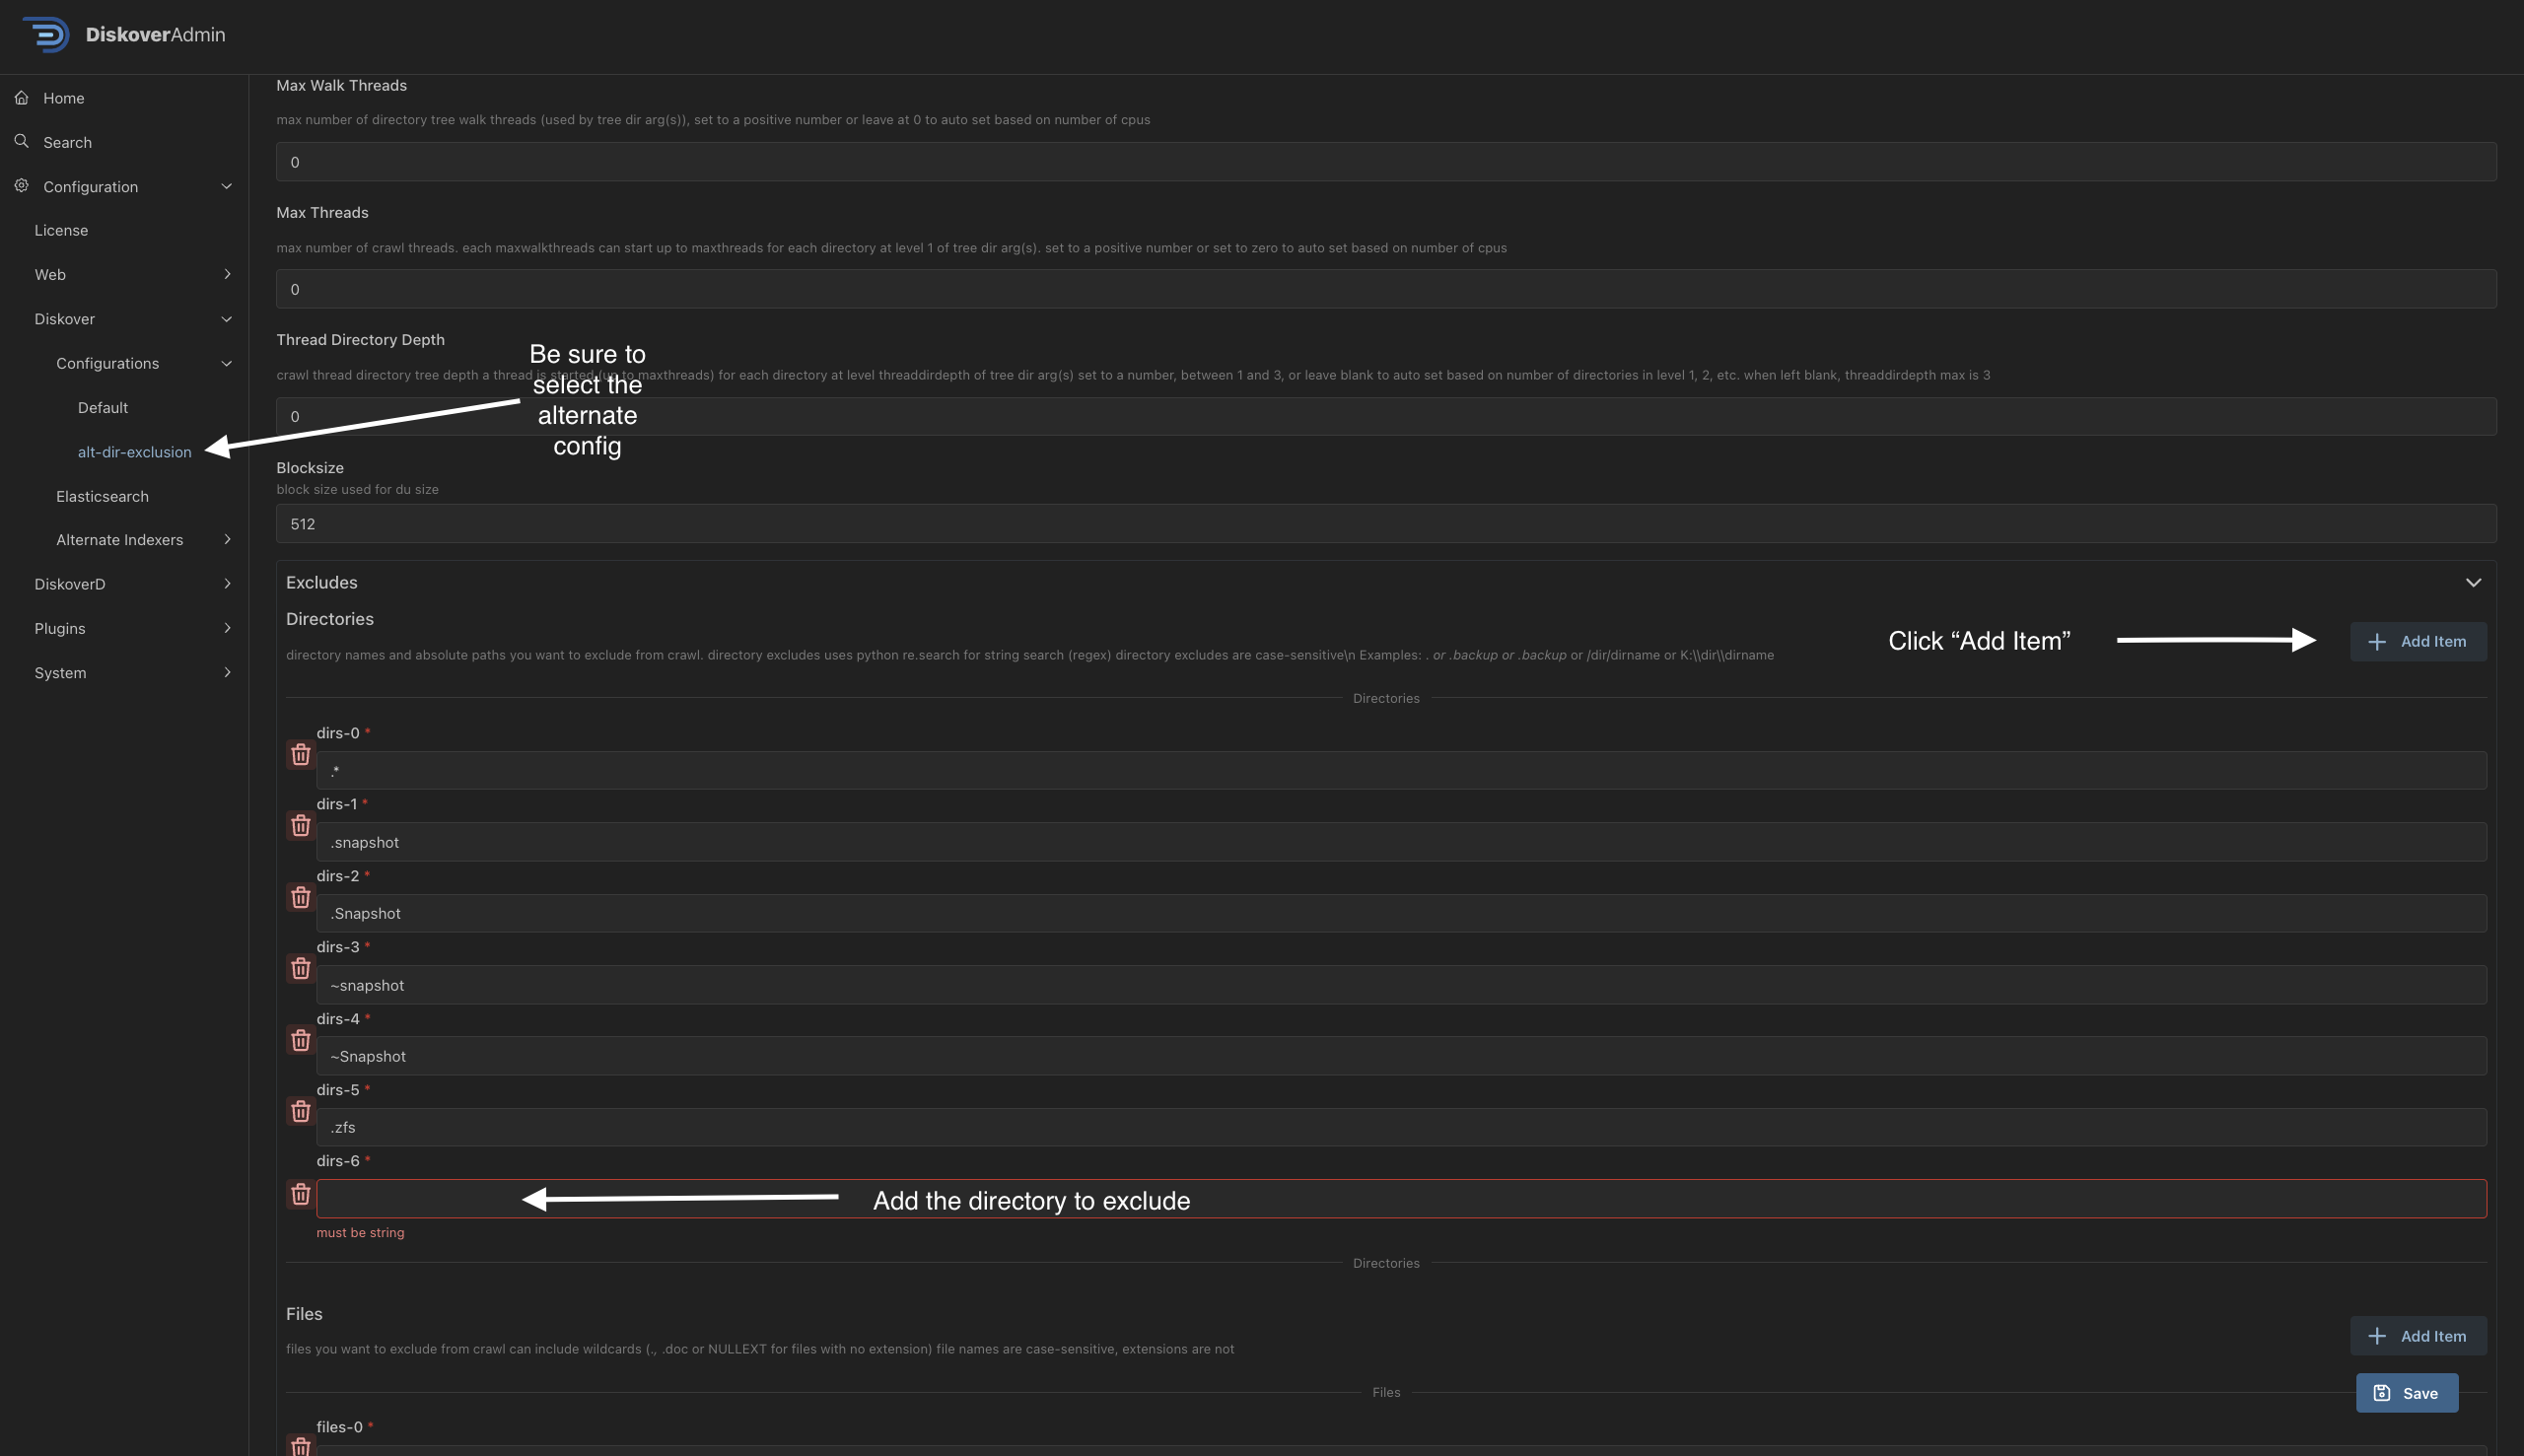Click the dirs-5 .zfs input field
This screenshot has height=1456, width=2524.
1401,1127
